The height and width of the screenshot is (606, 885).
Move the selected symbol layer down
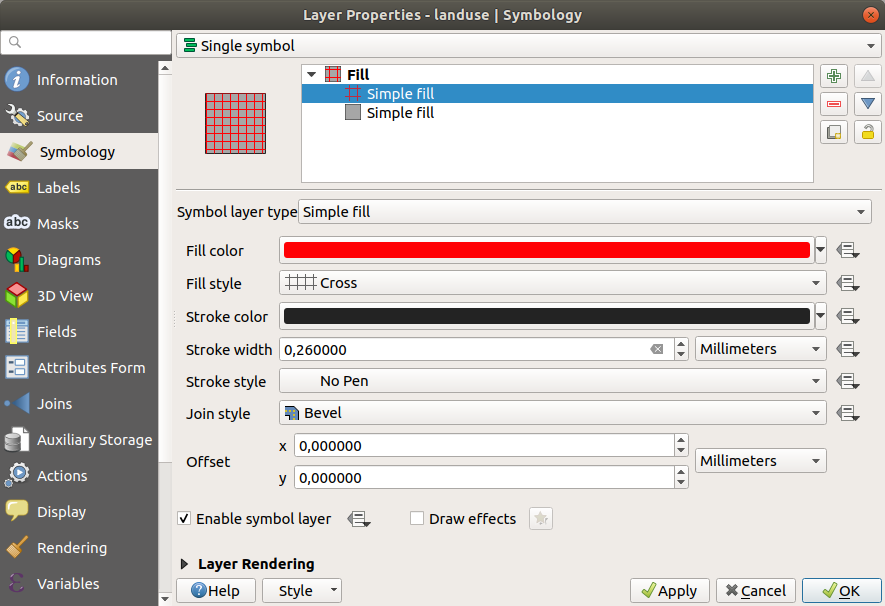coord(867,103)
